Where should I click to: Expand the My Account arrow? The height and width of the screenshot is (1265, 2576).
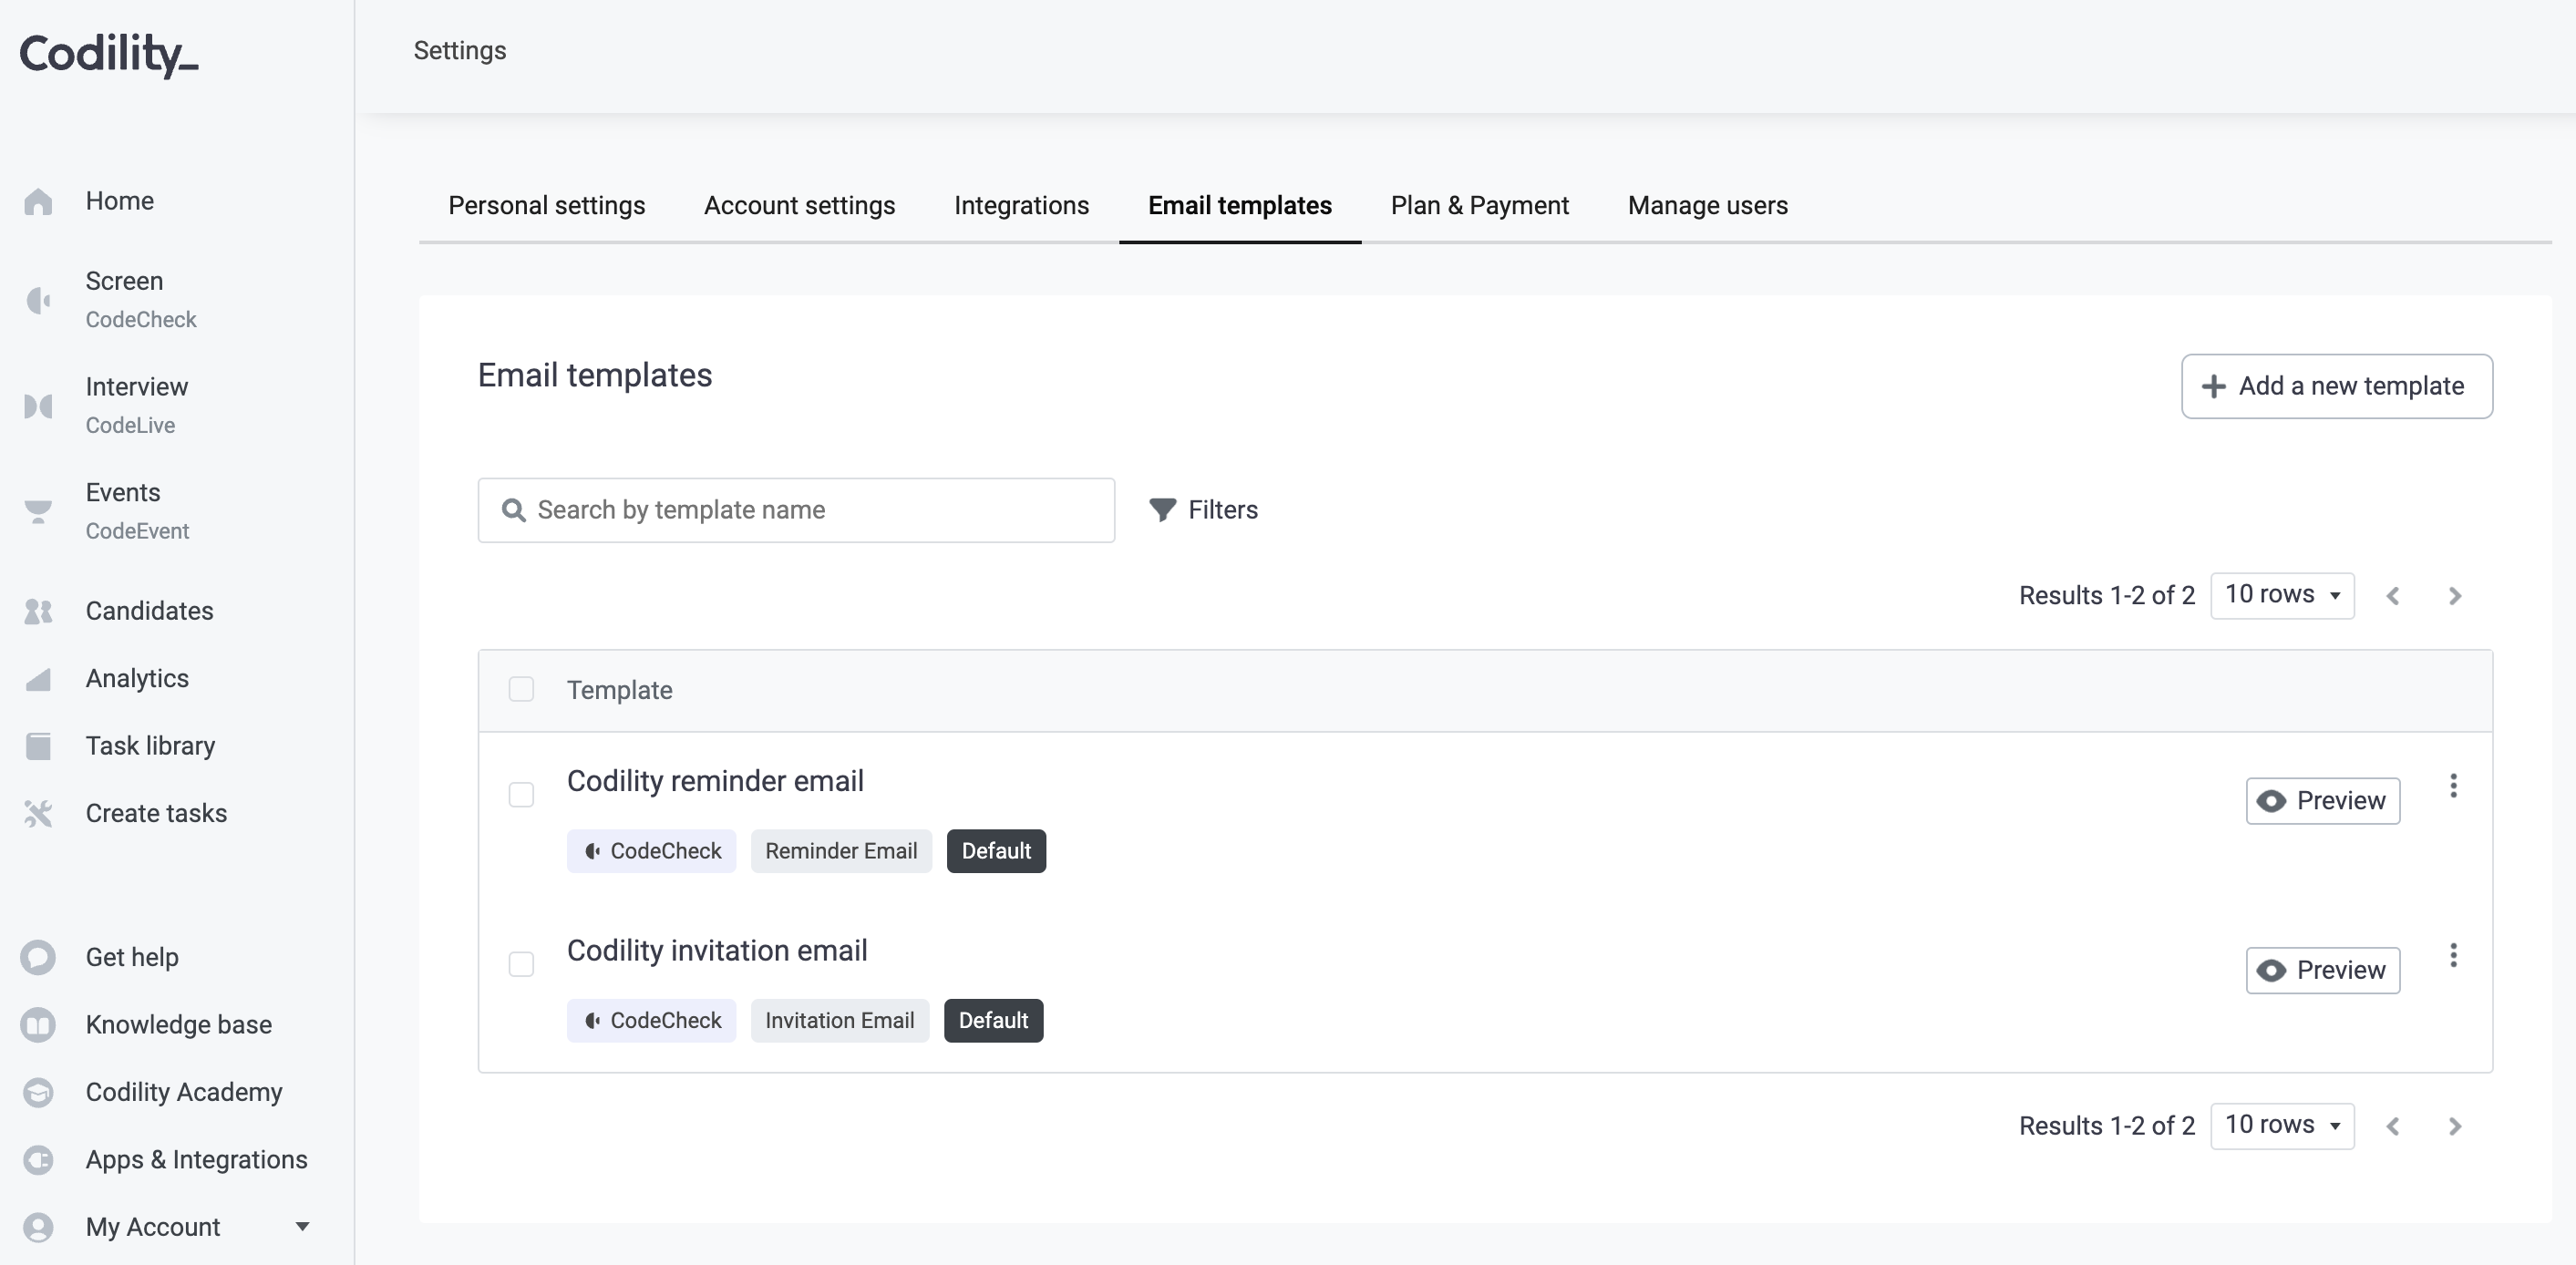click(302, 1227)
